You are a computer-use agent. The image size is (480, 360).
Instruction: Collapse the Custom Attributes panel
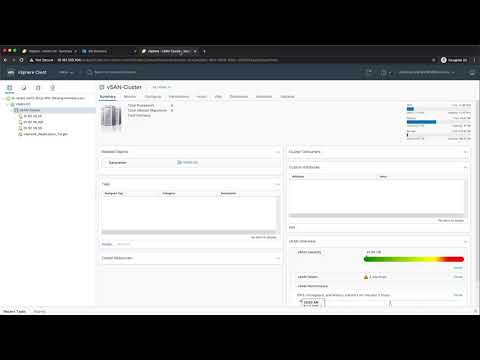tap(466, 167)
